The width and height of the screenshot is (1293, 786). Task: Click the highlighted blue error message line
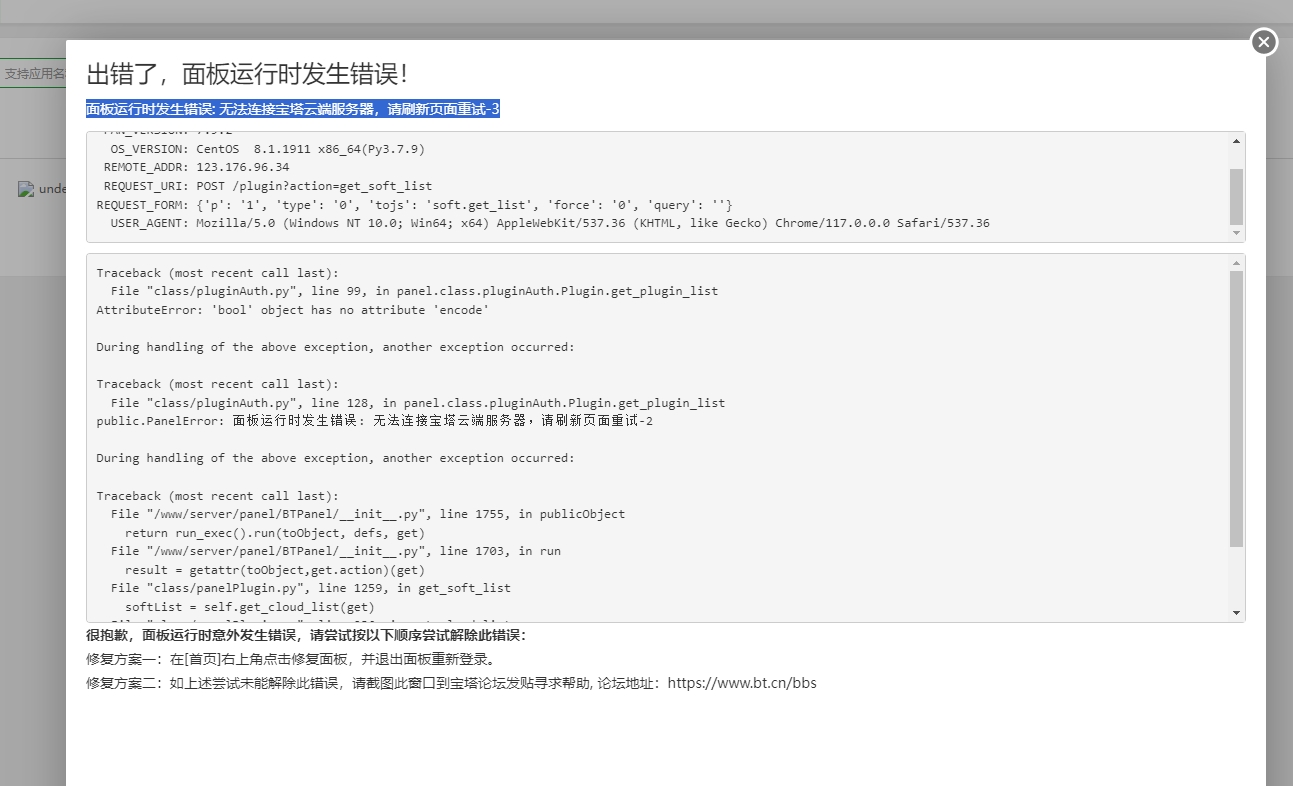(x=293, y=109)
